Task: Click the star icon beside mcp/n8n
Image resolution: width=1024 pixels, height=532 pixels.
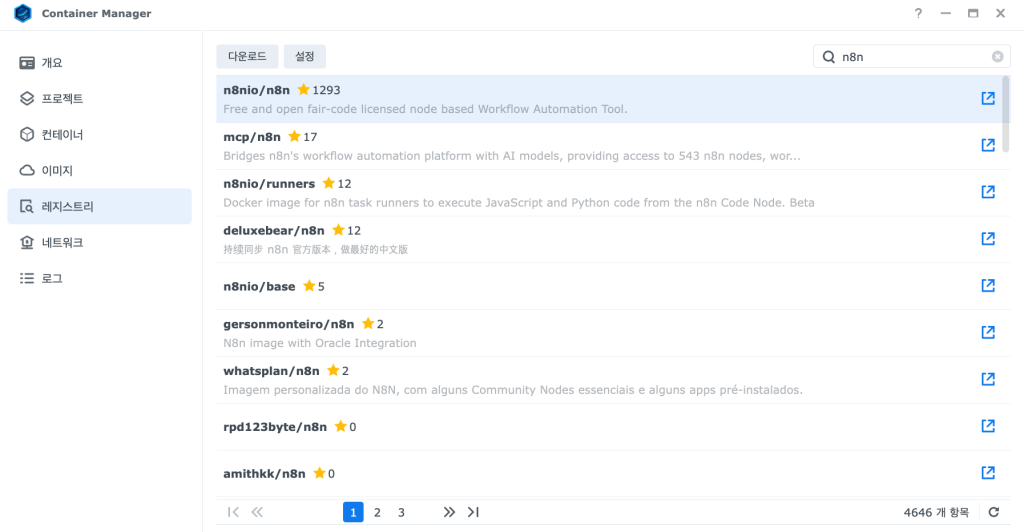Action: coord(295,136)
